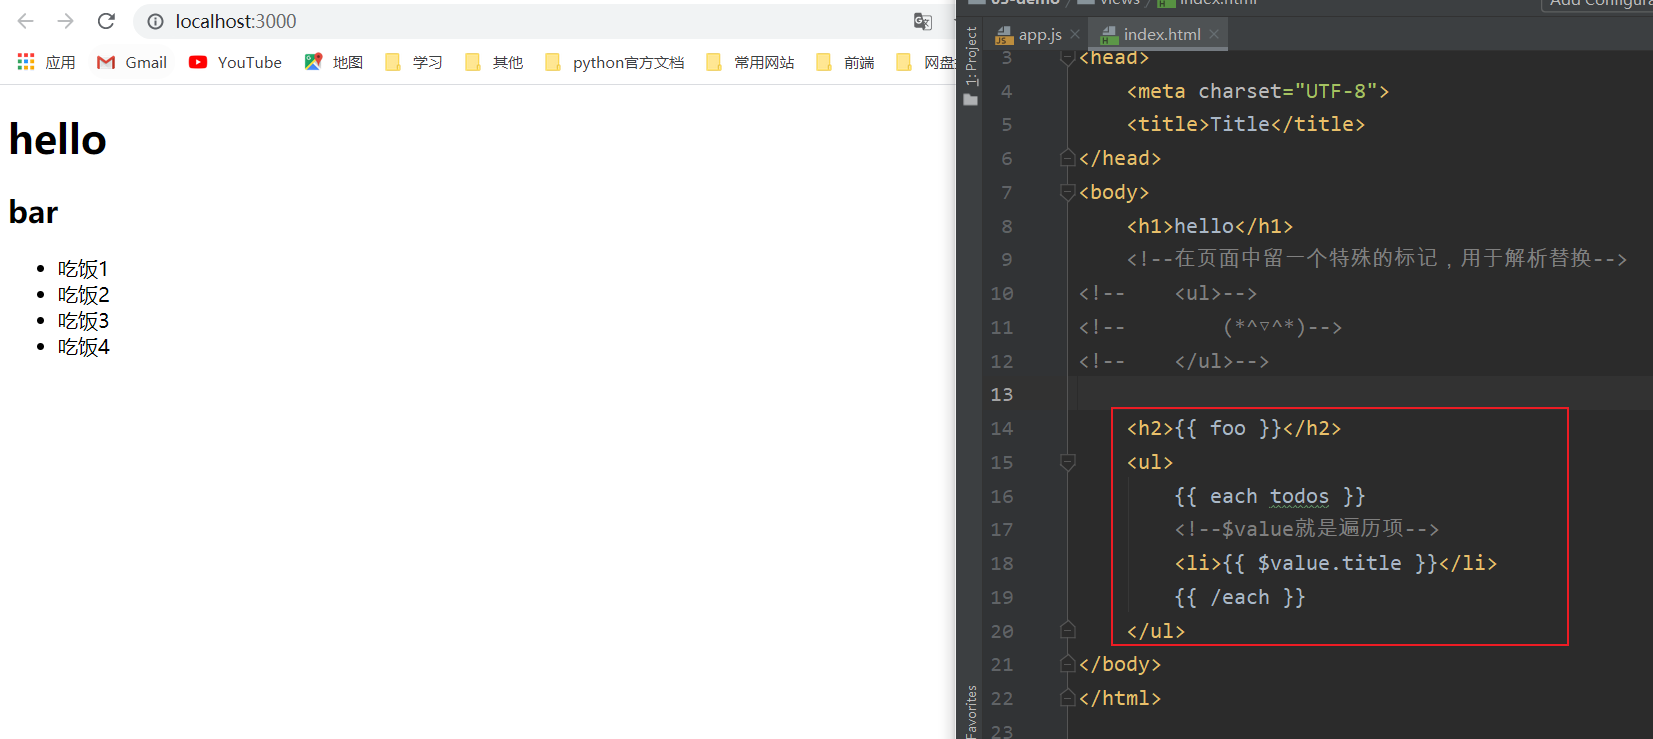The image size is (1653, 739).
Task: Click the {{ /each }} code line
Action: (x=1240, y=597)
